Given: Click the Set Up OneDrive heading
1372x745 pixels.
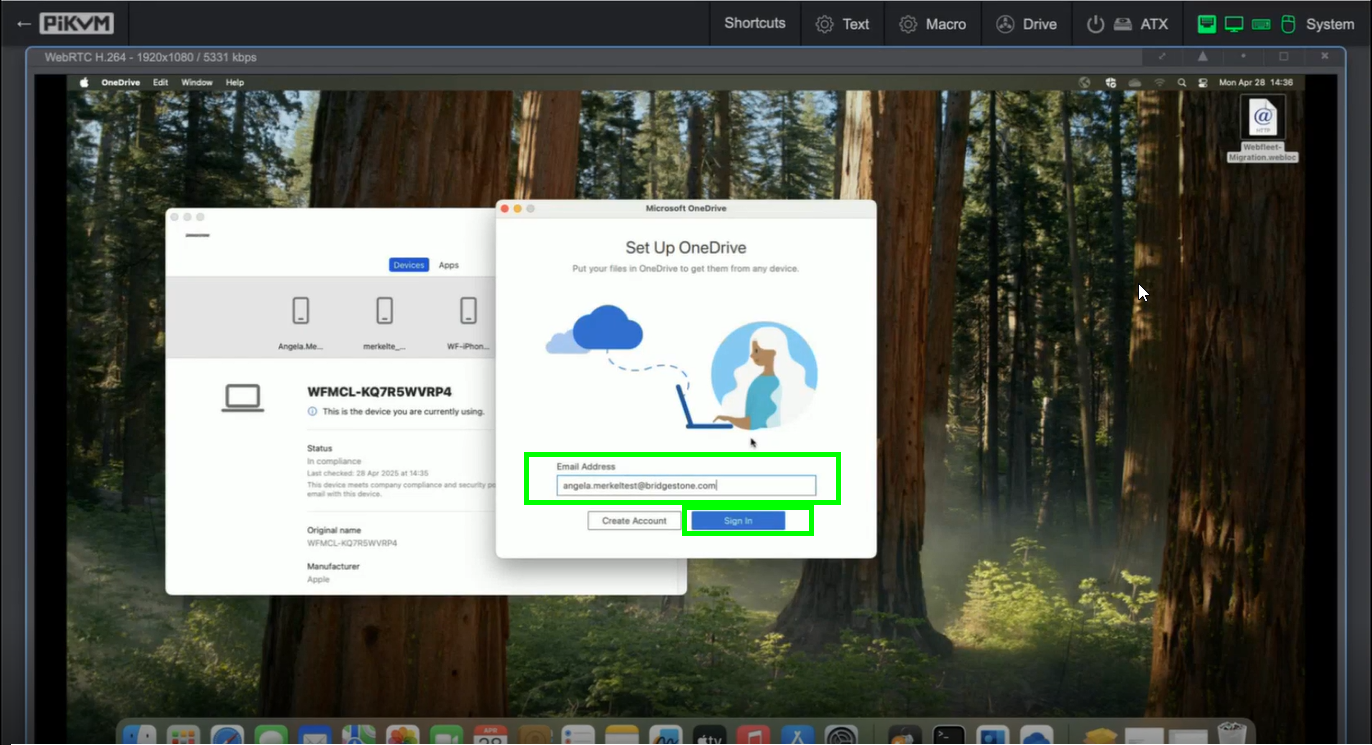Looking at the screenshot, I should pos(686,248).
